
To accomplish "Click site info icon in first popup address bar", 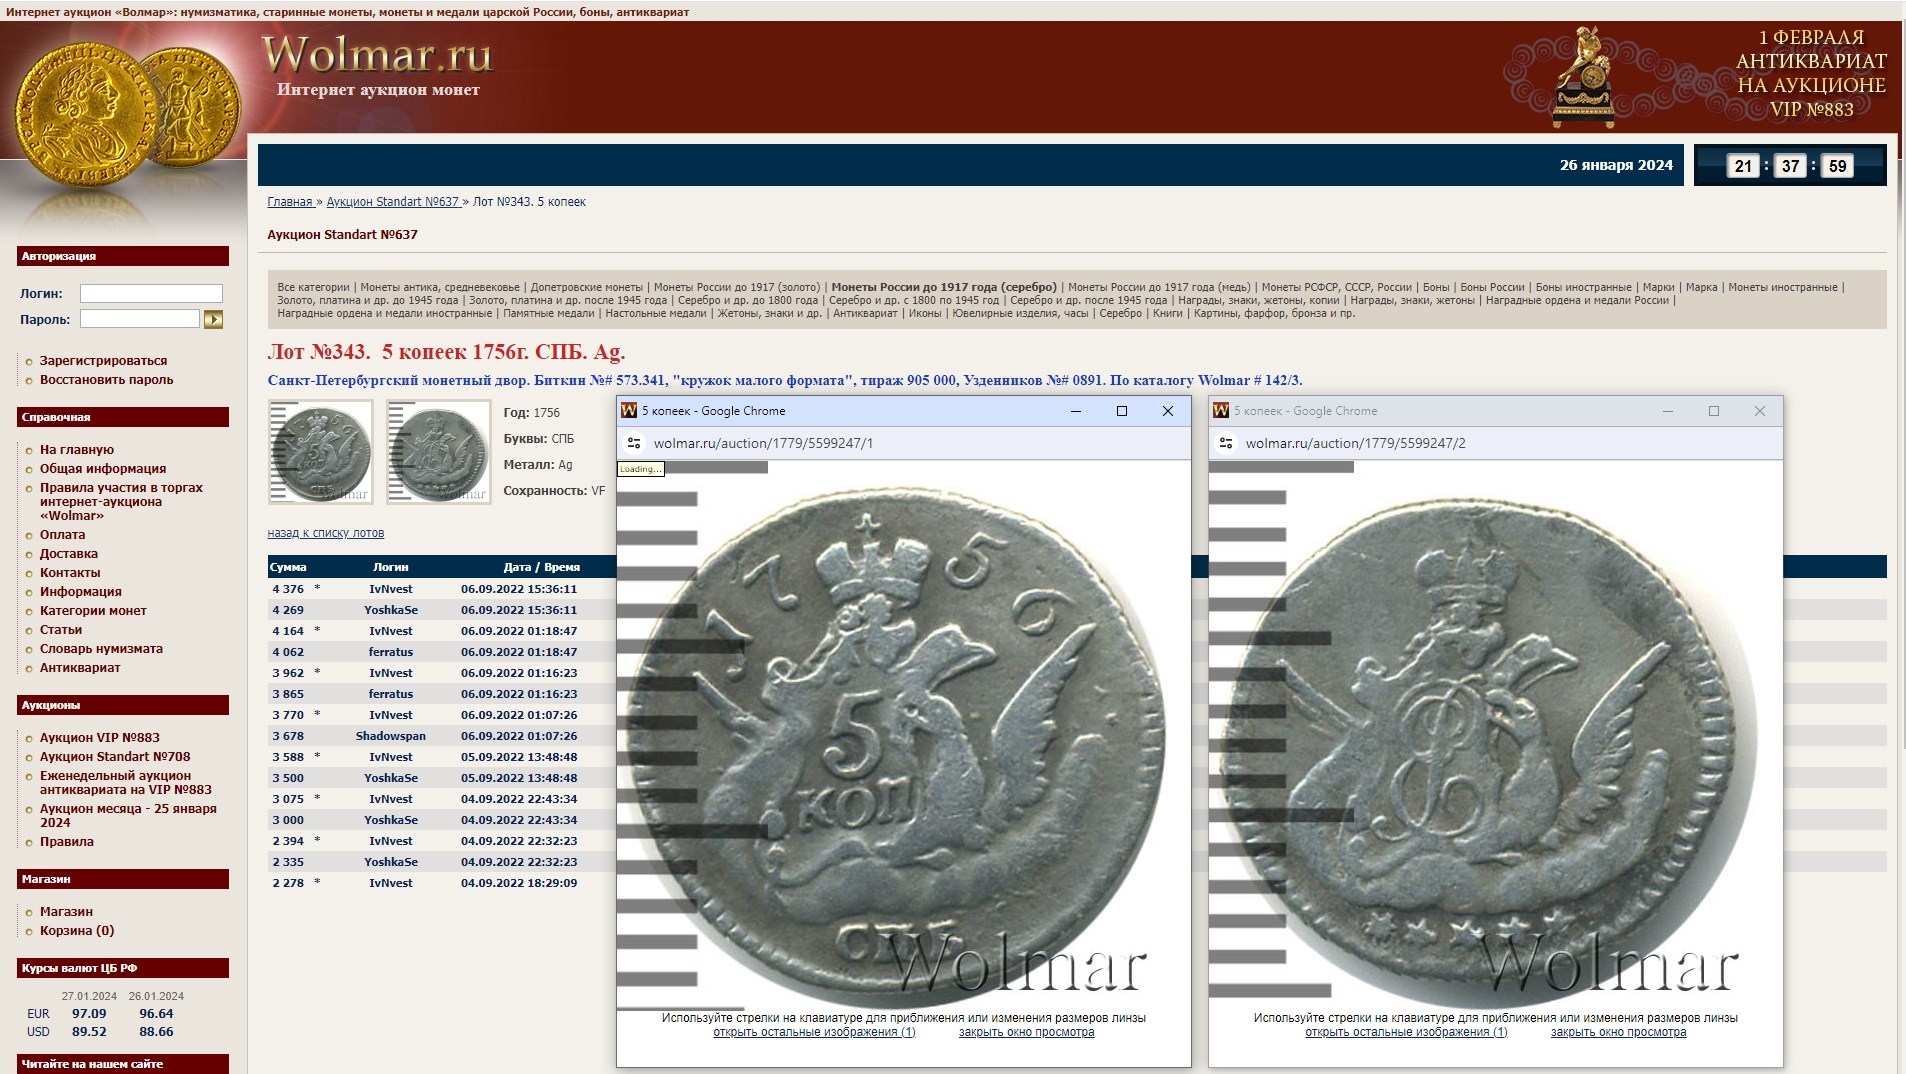I will (x=633, y=443).
